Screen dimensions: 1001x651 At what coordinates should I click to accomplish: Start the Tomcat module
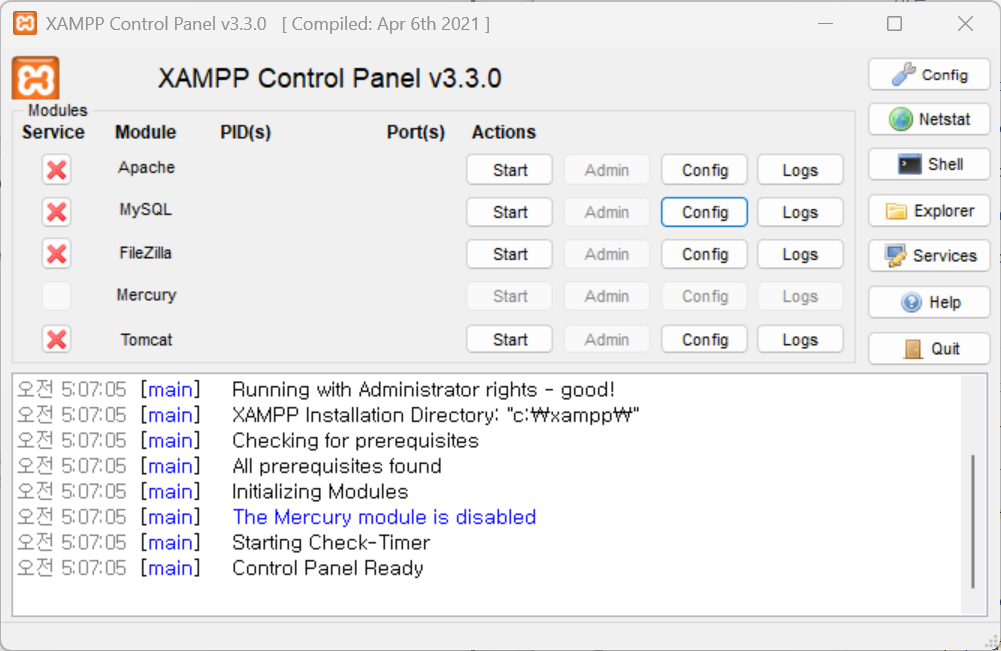(509, 340)
